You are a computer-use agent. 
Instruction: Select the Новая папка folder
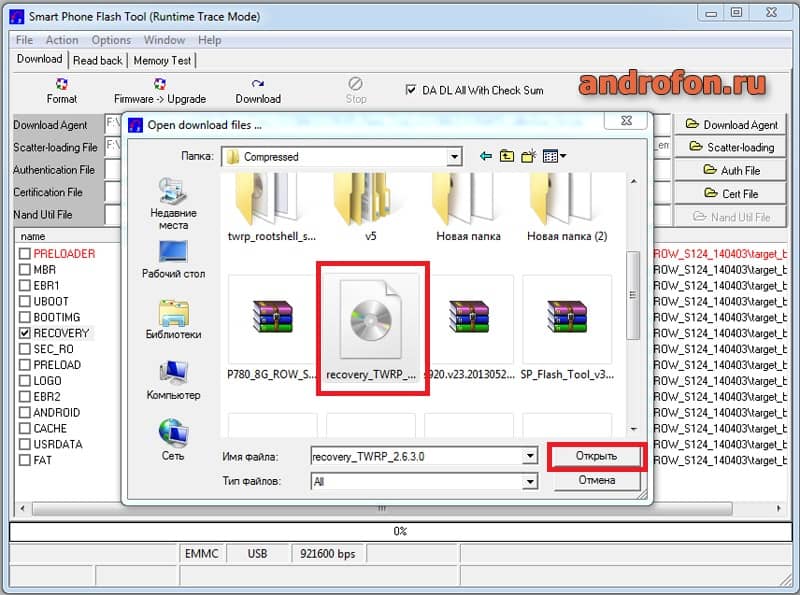pos(468,207)
